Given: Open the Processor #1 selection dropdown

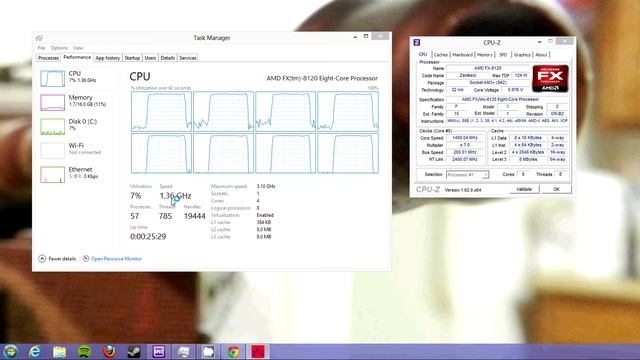Looking at the screenshot, I should pyautogui.click(x=467, y=175).
